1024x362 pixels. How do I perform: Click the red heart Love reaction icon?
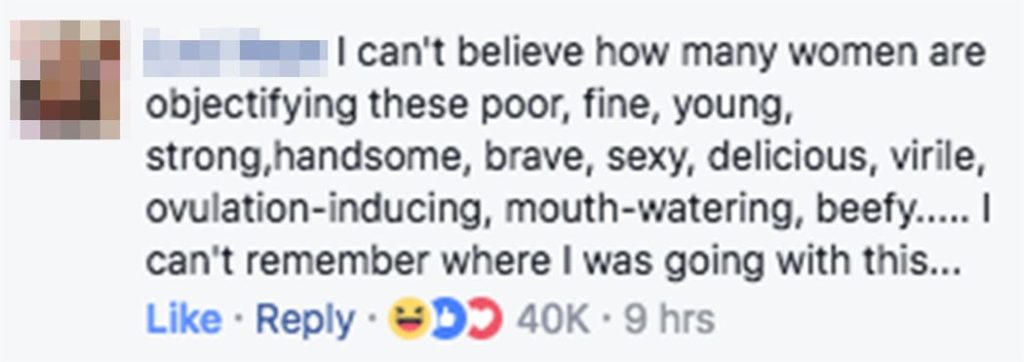tap(487, 320)
